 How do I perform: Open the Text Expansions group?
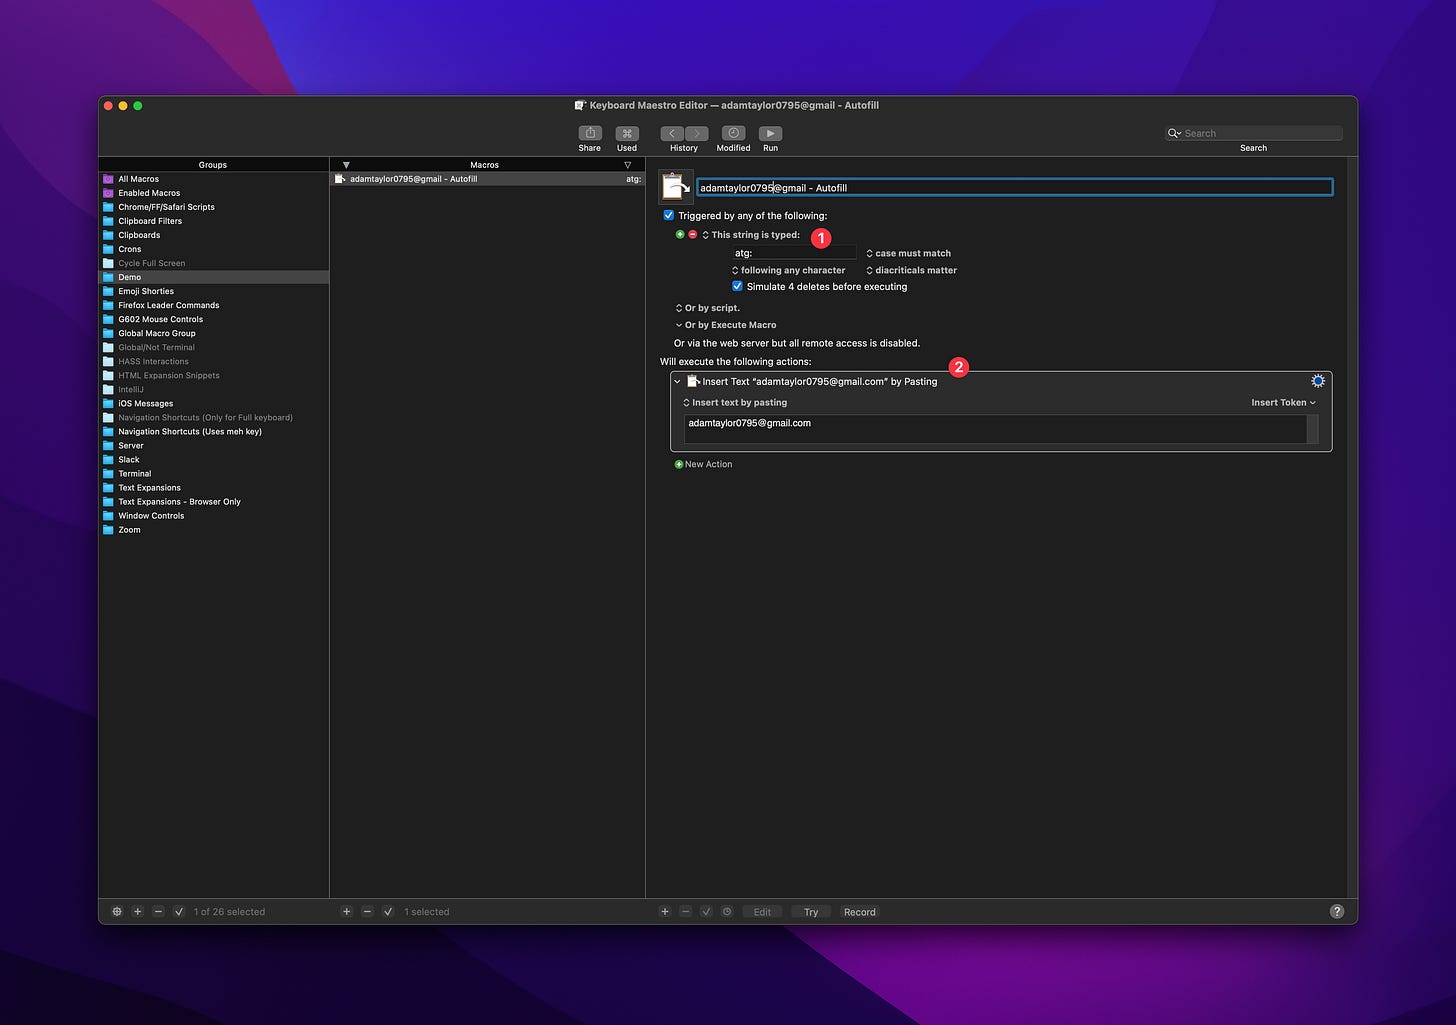tap(149, 487)
